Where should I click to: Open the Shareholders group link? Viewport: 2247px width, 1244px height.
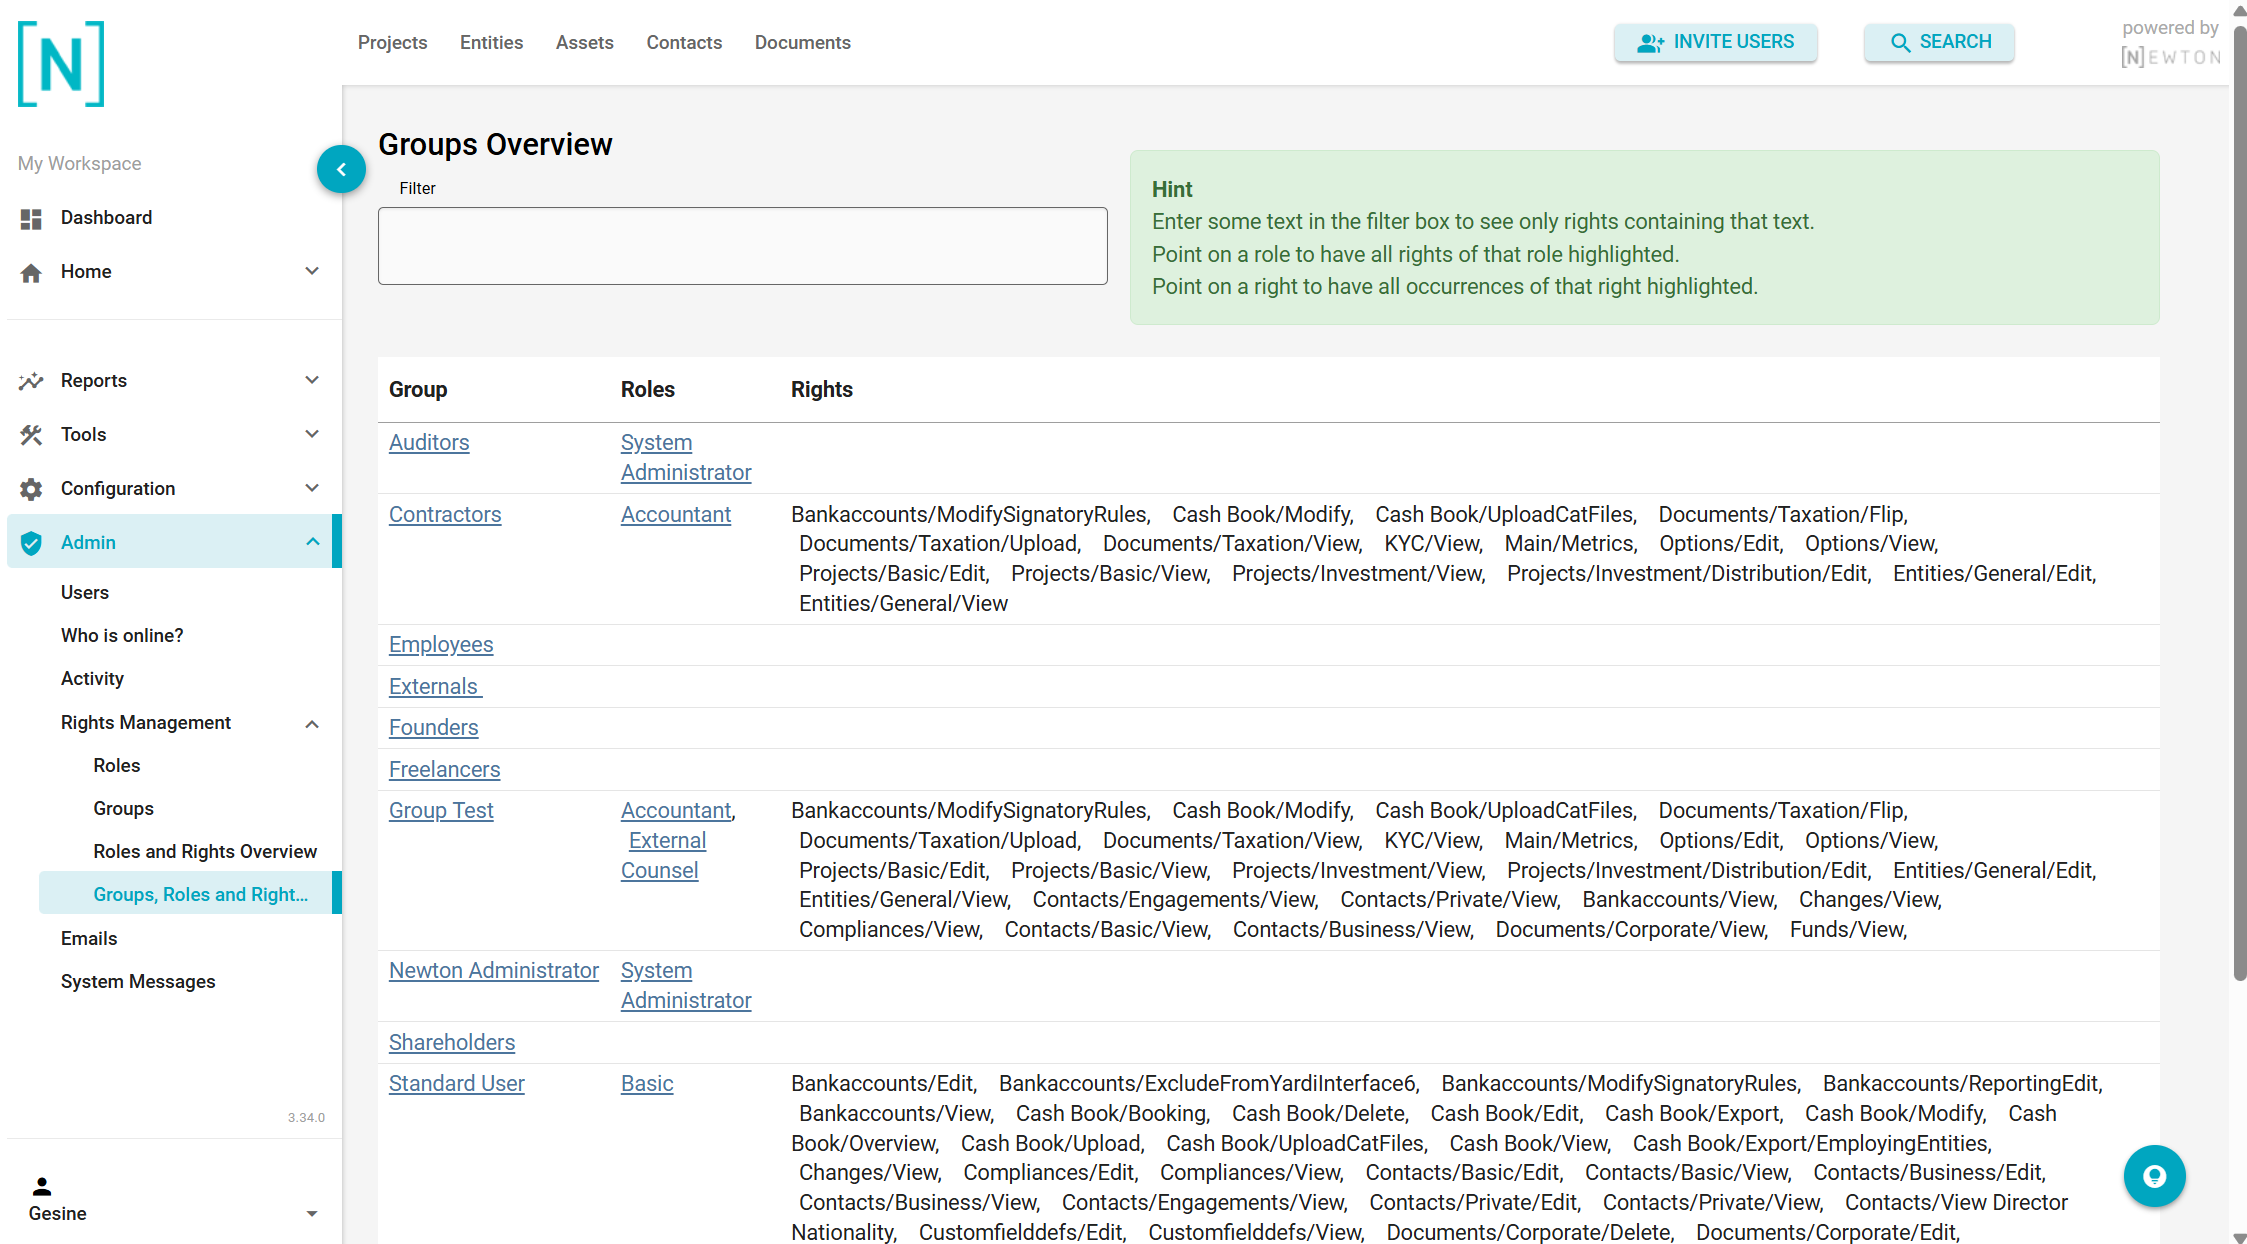(452, 1042)
